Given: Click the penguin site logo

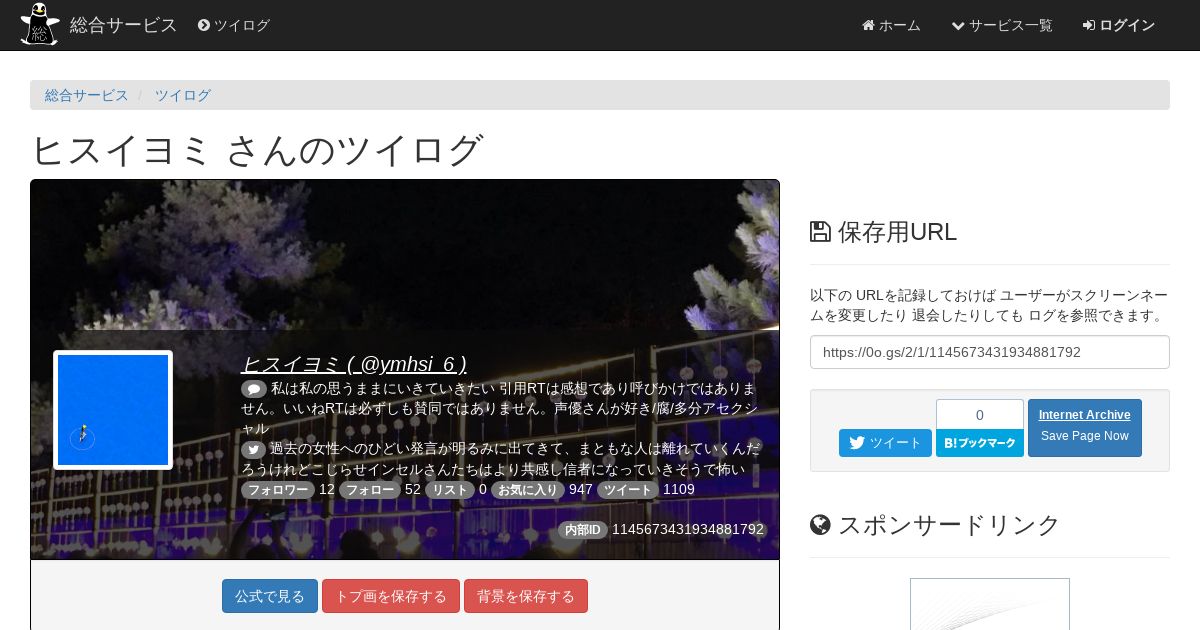Looking at the screenshot, I should [40, 25].
